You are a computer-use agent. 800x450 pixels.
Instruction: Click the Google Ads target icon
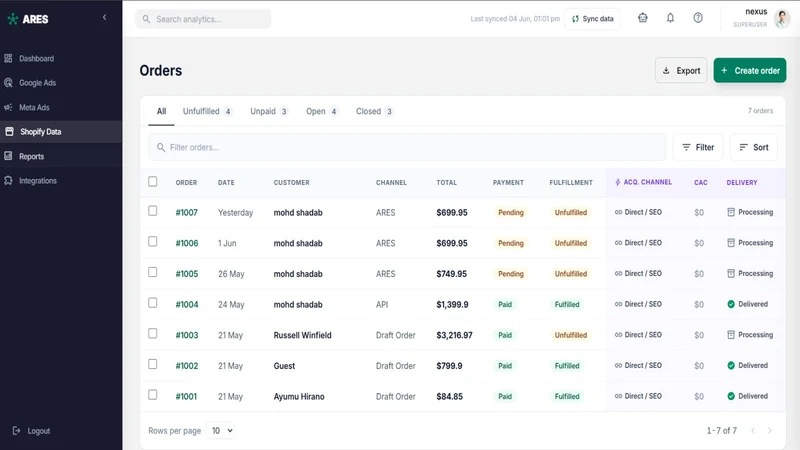(x=8, y=83)
